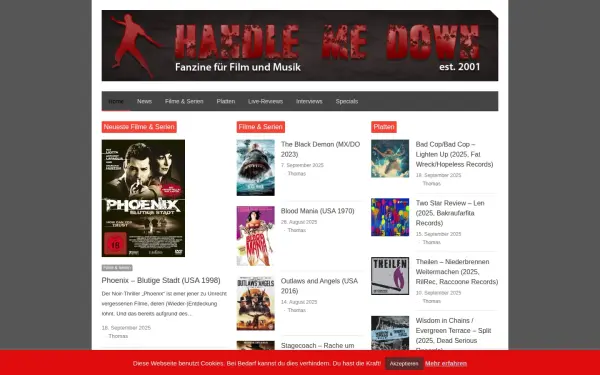
Task: Open Blood Mania (USA 1970) review
Action: pos(318,211)
